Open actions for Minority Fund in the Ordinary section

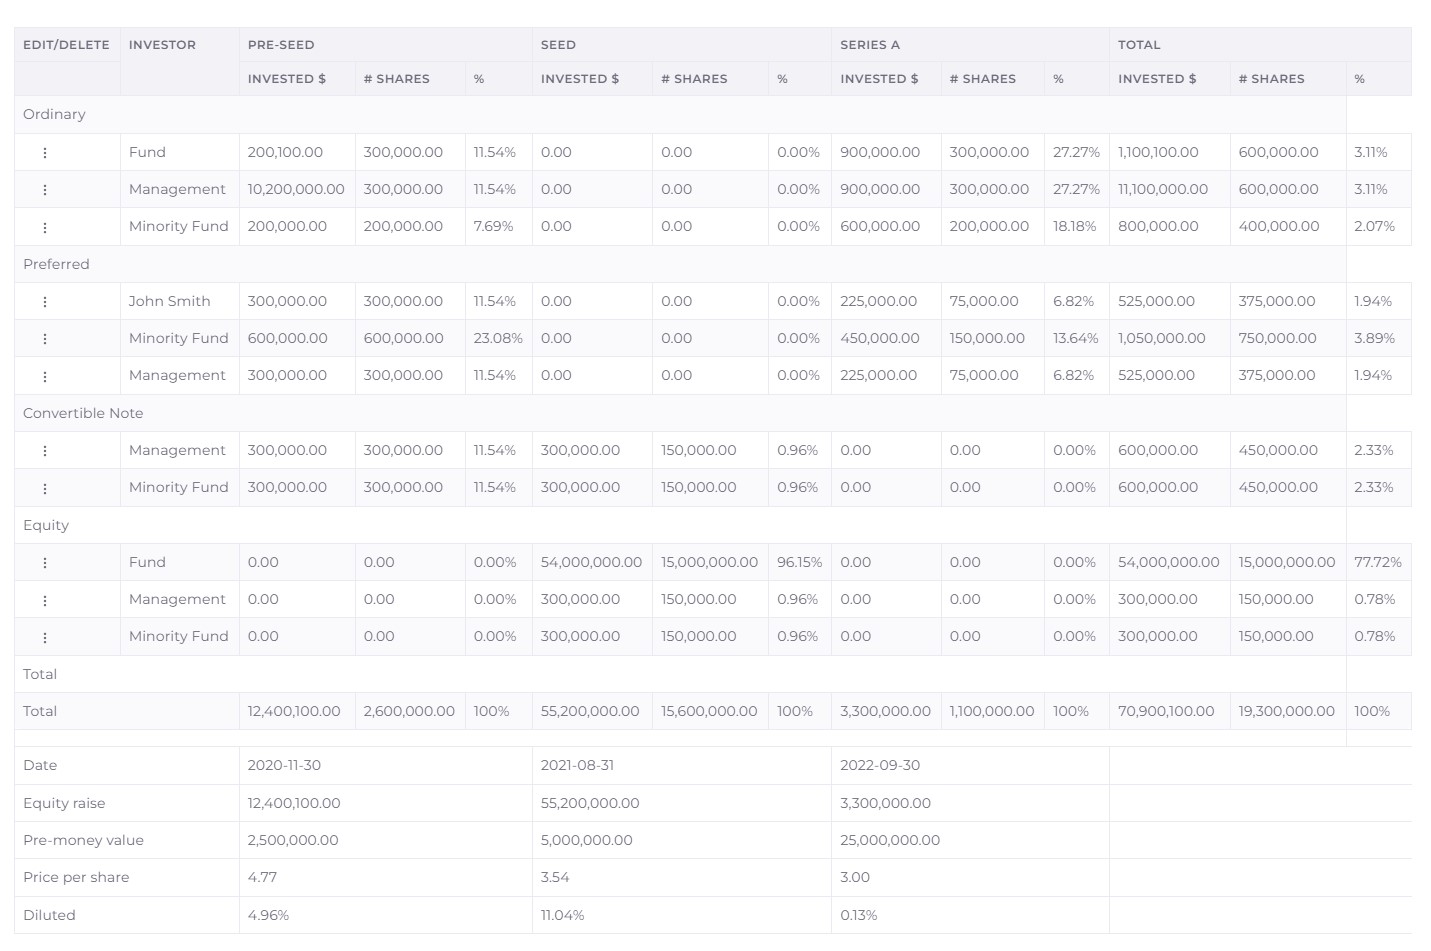46,226
